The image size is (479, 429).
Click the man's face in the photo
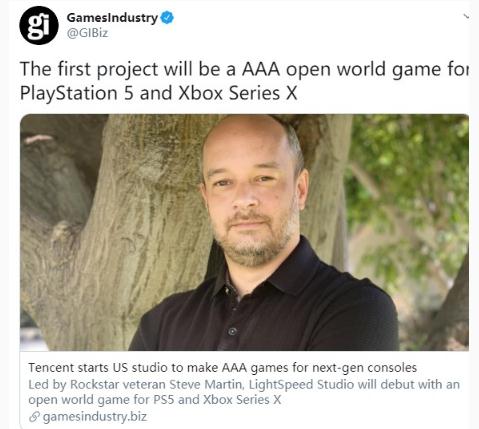coord(251,193)
